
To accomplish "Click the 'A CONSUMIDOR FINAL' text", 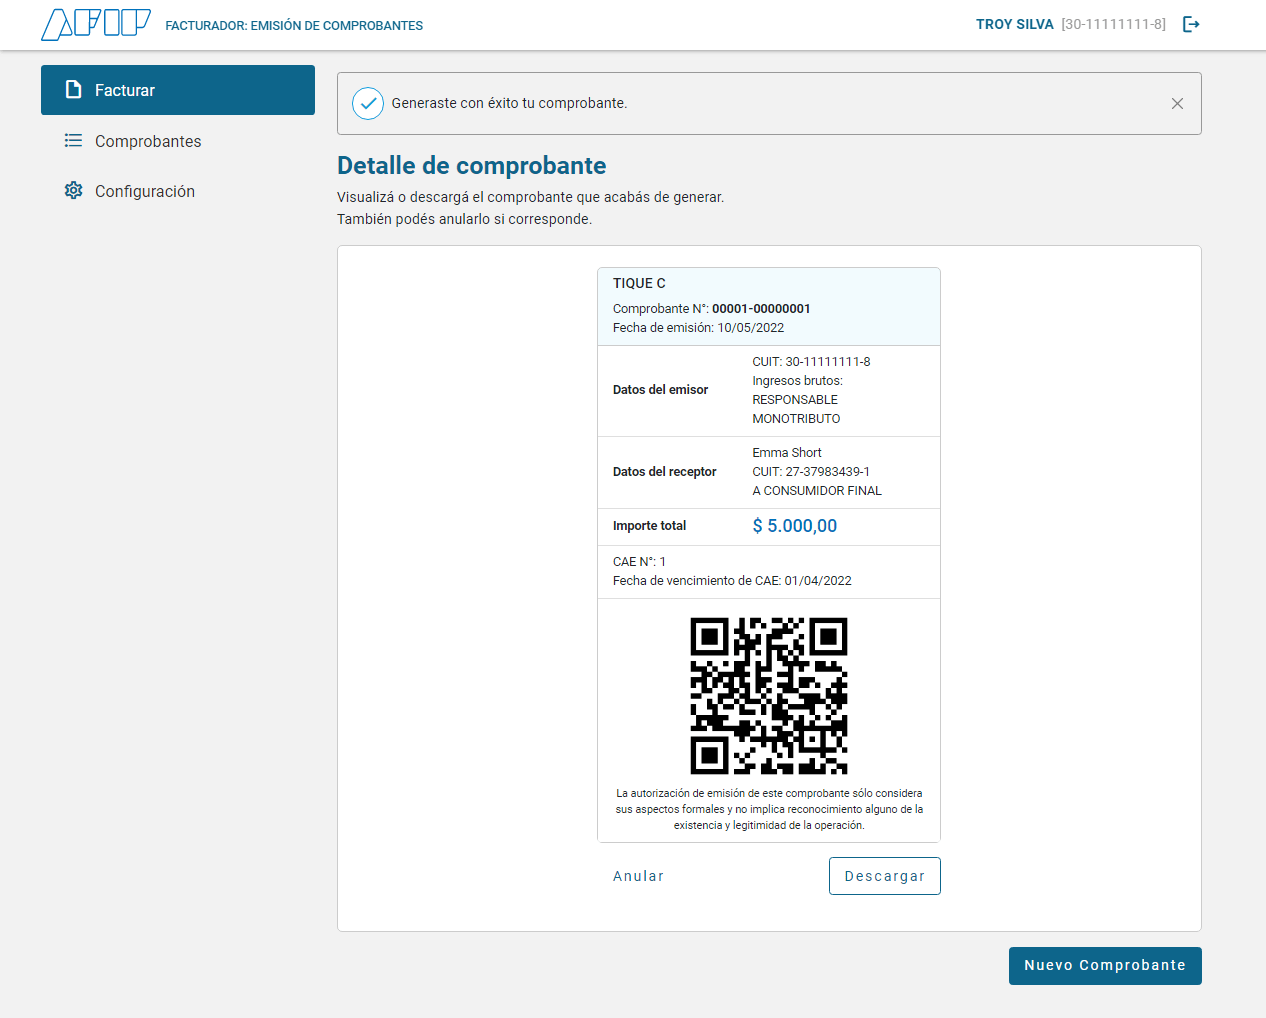I will click(817, 491).
